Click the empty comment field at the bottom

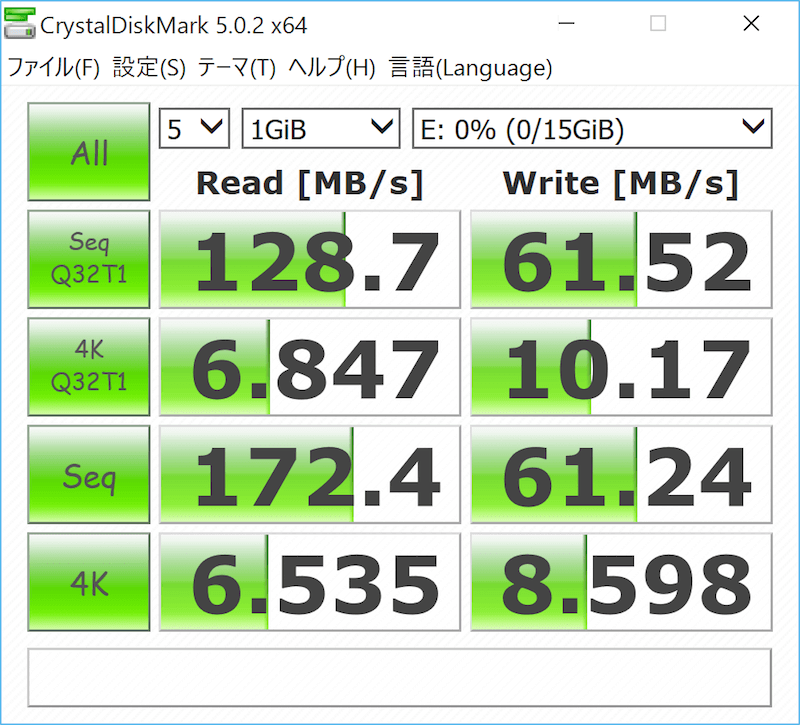coord(399,678)
